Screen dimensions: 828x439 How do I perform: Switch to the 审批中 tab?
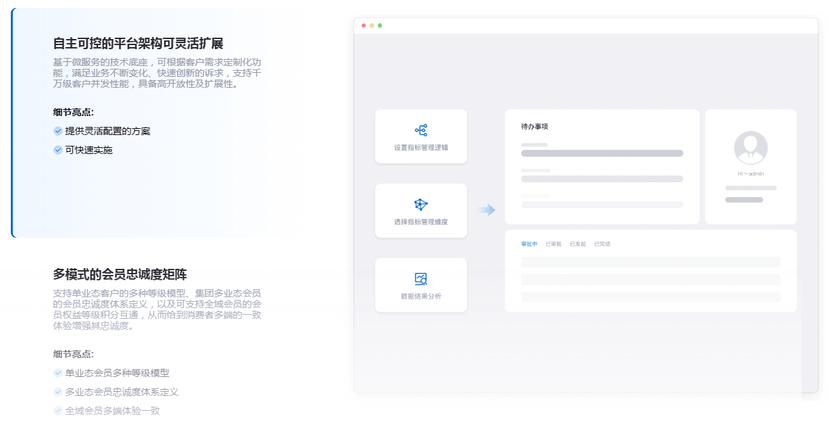point(529,244)
